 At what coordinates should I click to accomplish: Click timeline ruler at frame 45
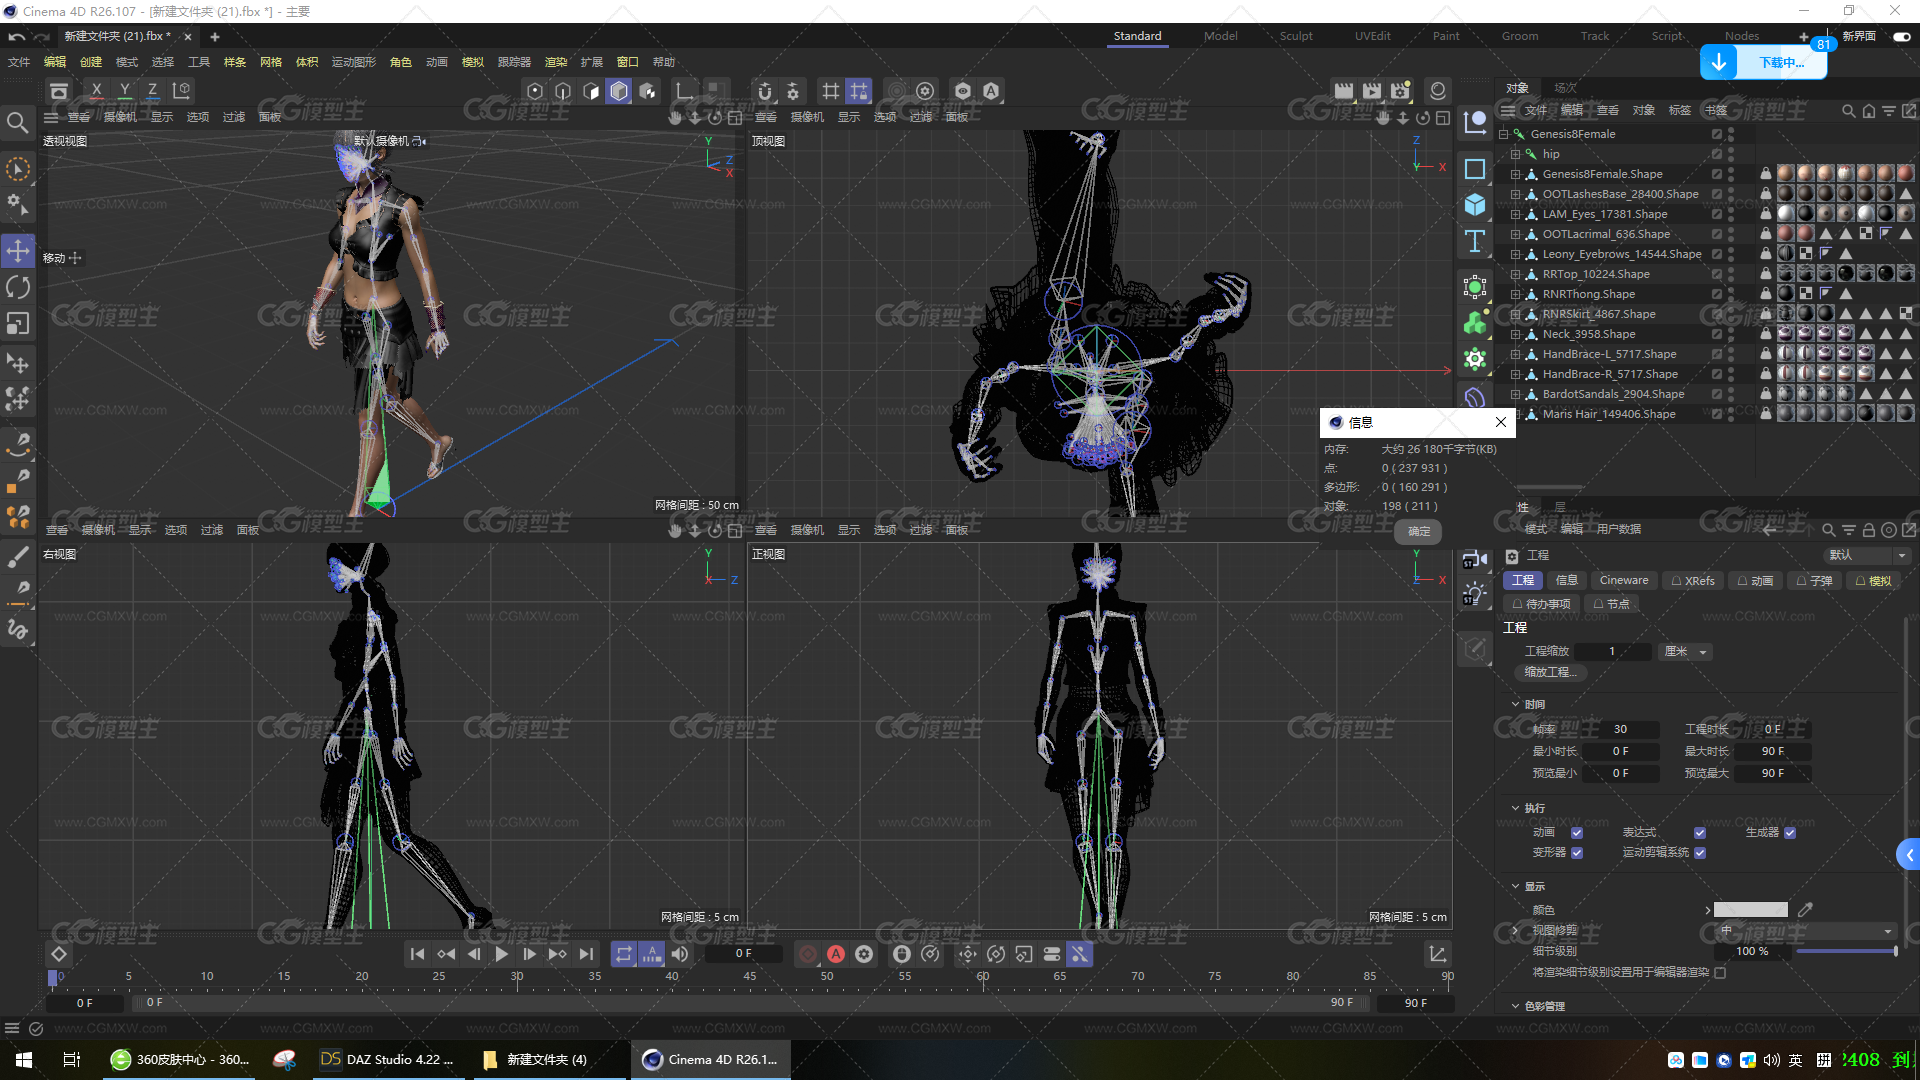[749, 976]
